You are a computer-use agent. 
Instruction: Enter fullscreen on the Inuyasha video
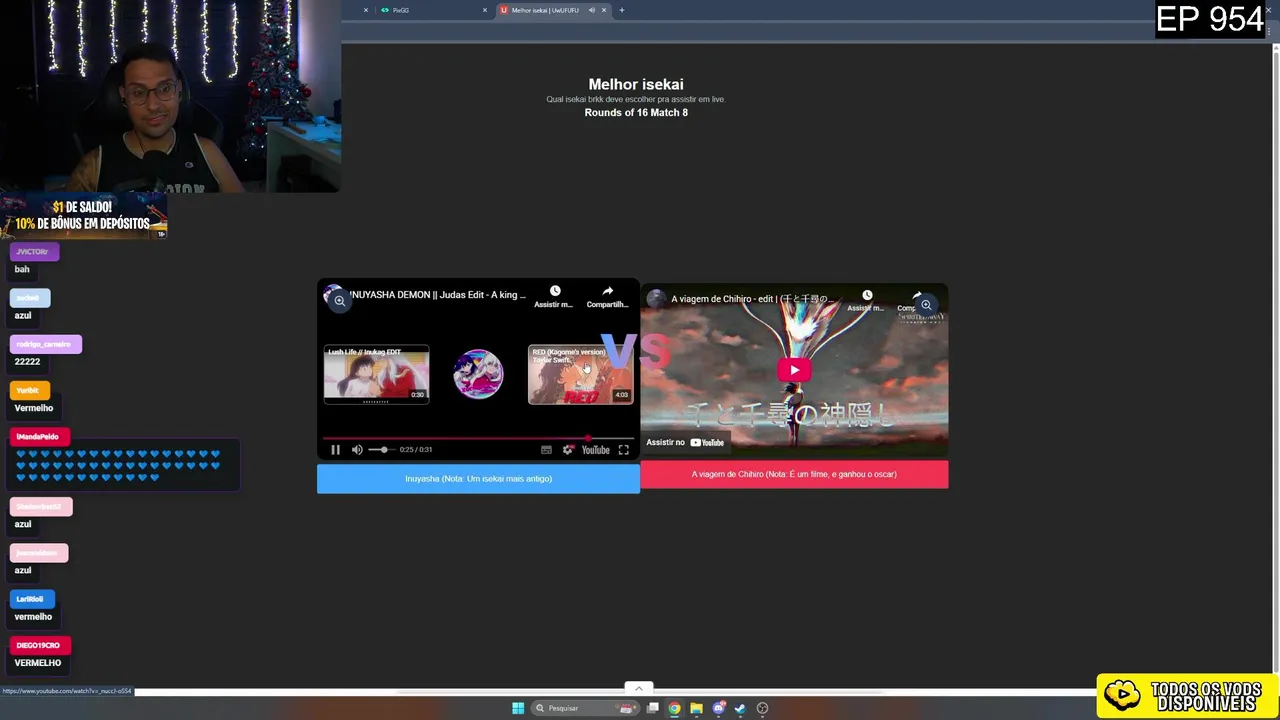pos(623,450)
